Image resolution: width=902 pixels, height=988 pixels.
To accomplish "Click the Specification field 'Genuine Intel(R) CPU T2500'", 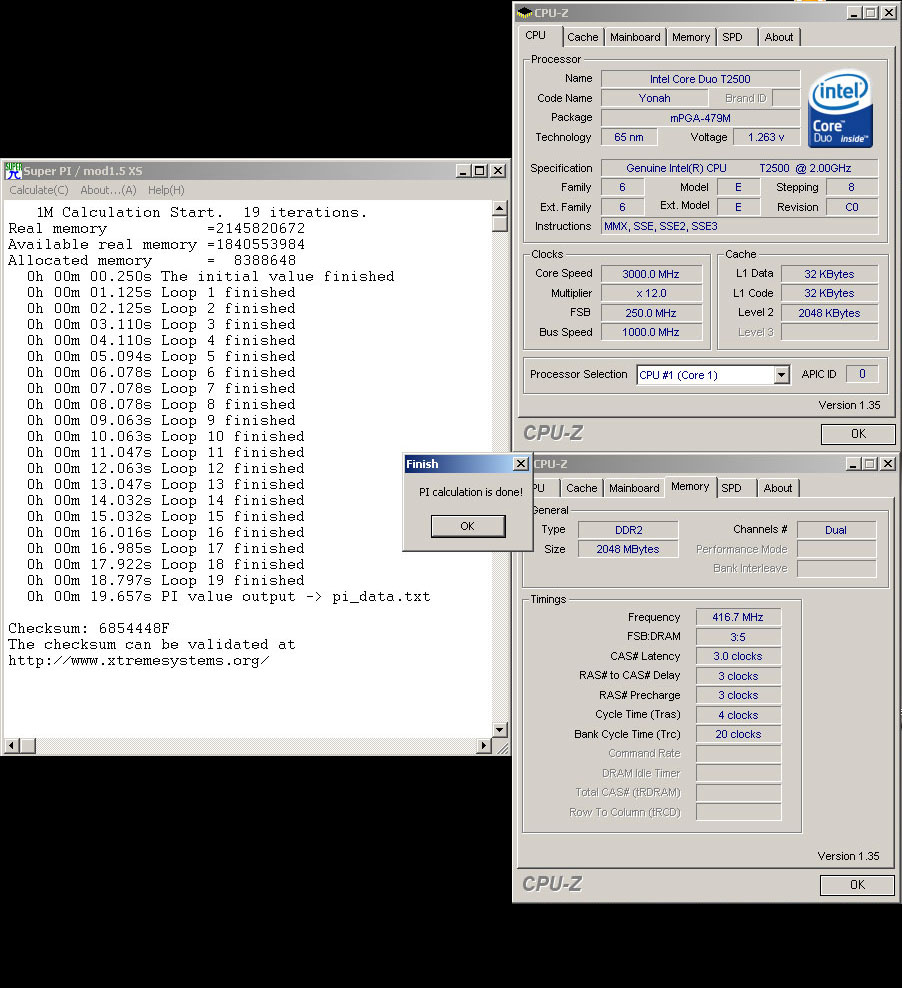I will (x=739, y=168).
